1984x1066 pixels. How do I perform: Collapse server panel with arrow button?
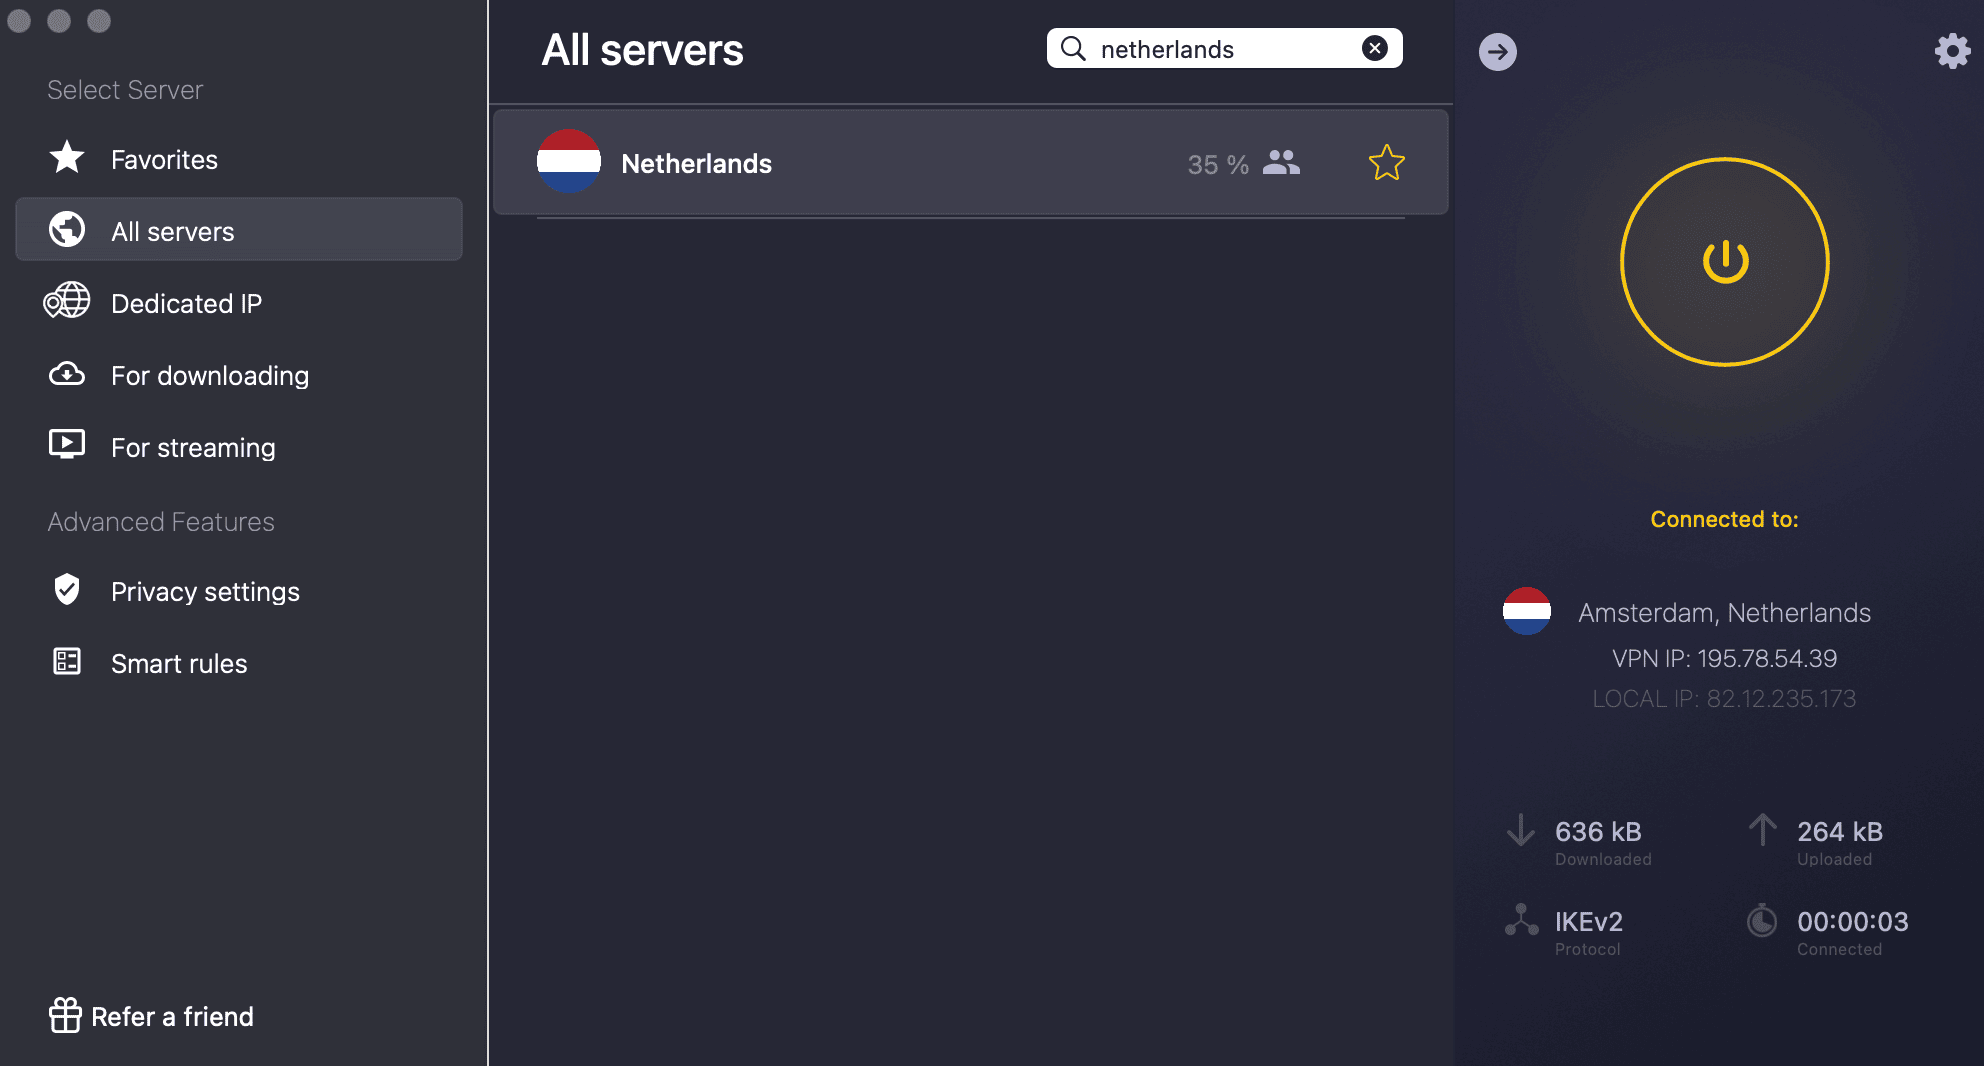point(1498,52)
